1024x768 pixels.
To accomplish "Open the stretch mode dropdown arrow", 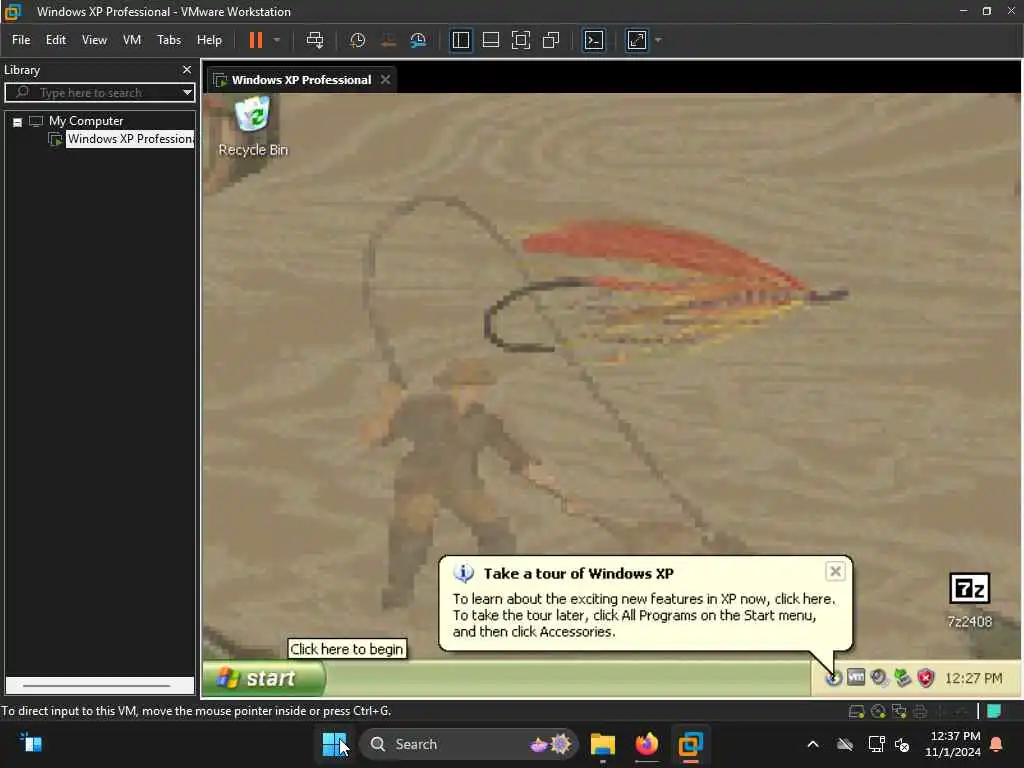I will (x=658, y=40).
